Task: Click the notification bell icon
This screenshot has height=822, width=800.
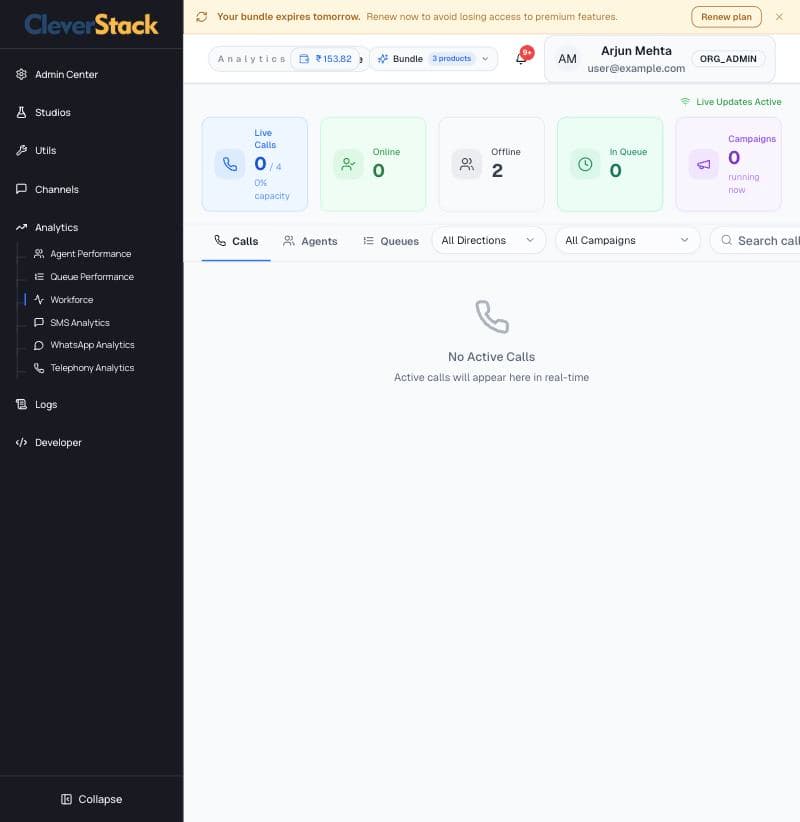Action: point(521,59)
